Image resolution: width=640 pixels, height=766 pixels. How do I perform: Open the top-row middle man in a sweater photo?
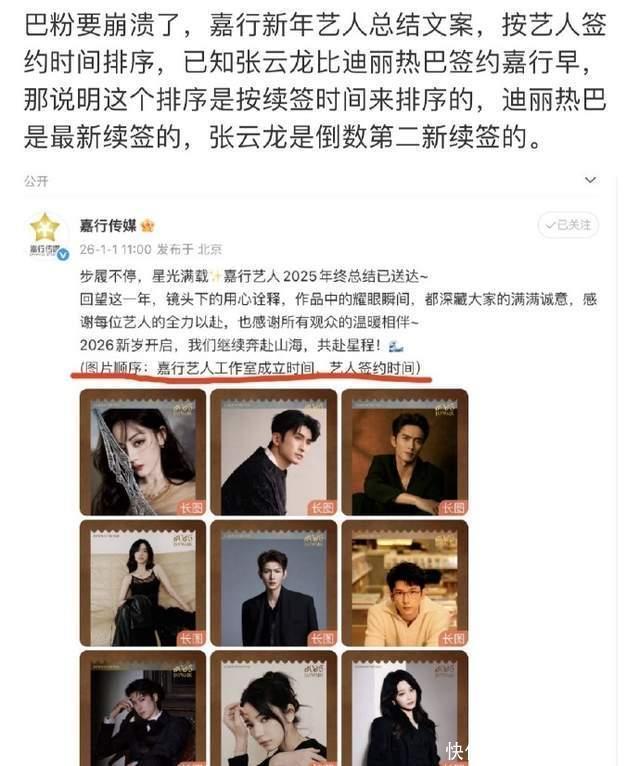click(274, 452)
